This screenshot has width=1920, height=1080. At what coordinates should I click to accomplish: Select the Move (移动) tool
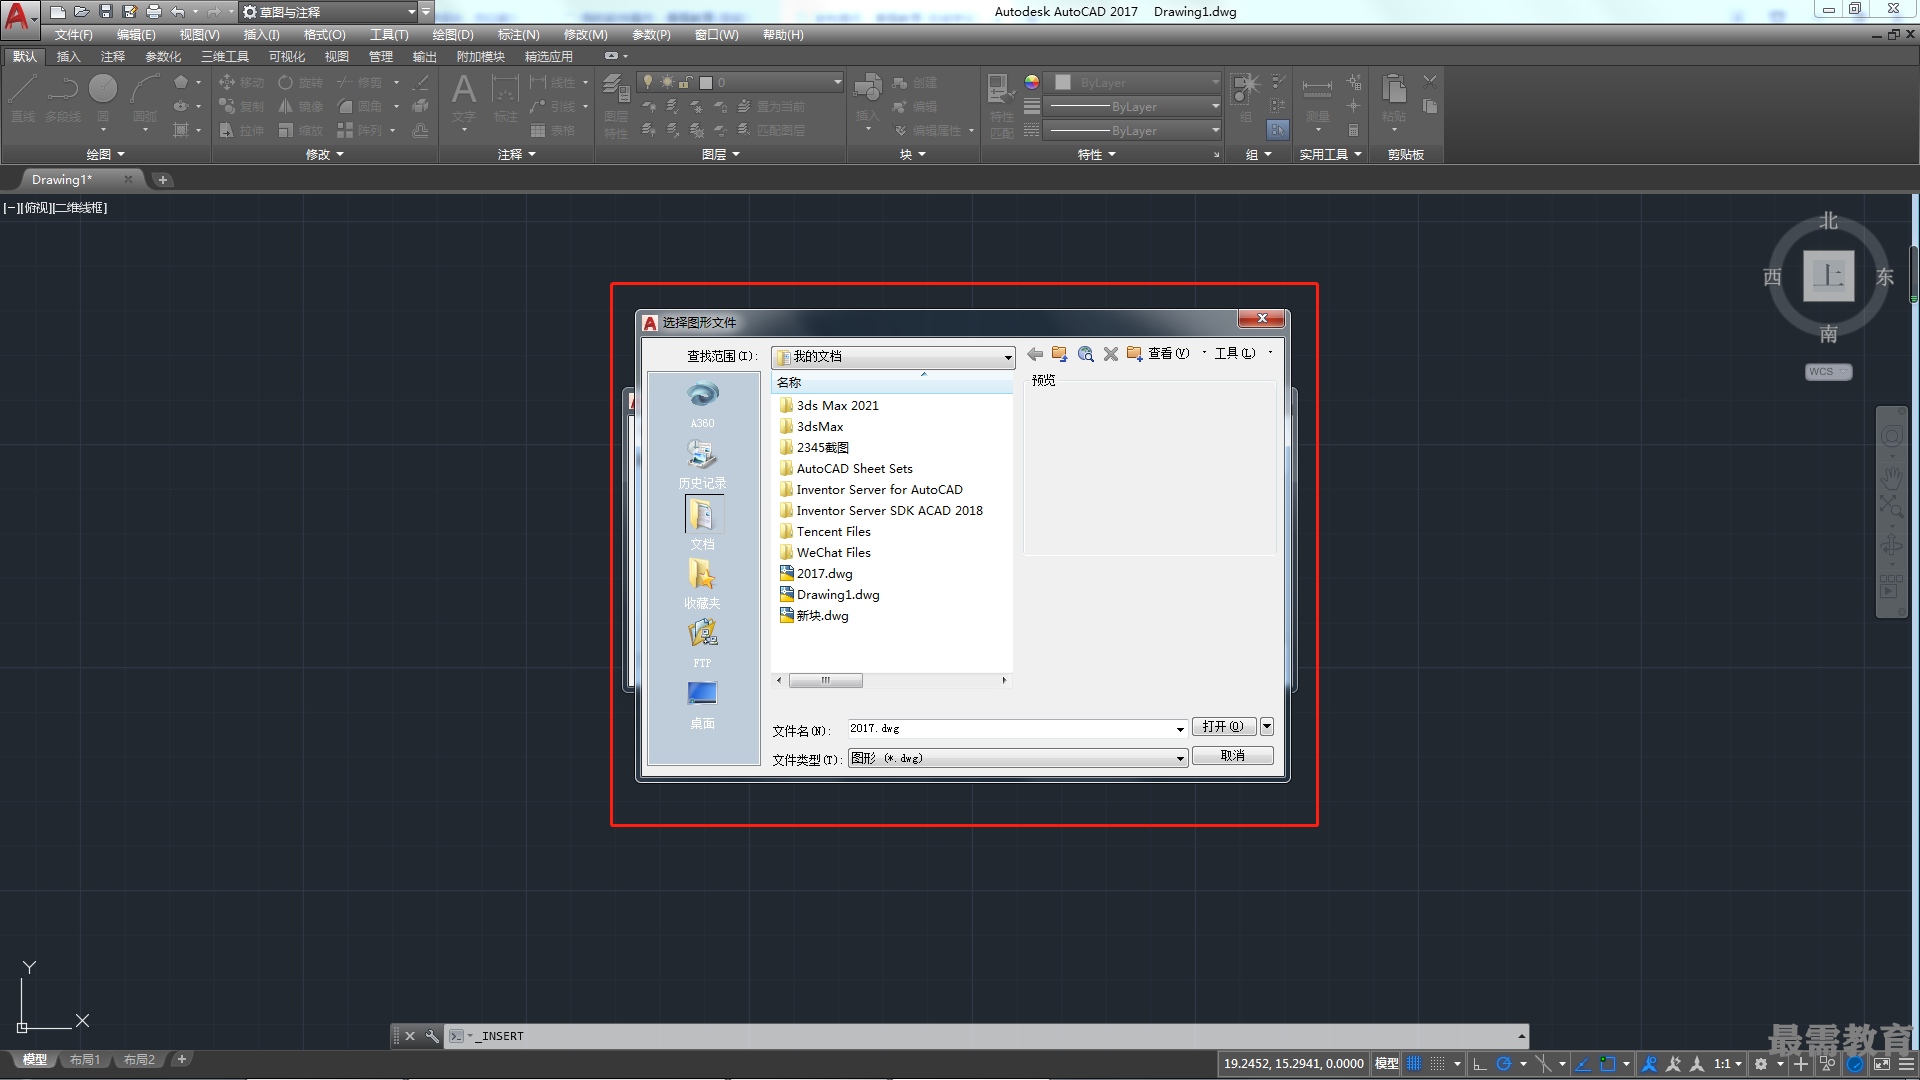(241, 82)
